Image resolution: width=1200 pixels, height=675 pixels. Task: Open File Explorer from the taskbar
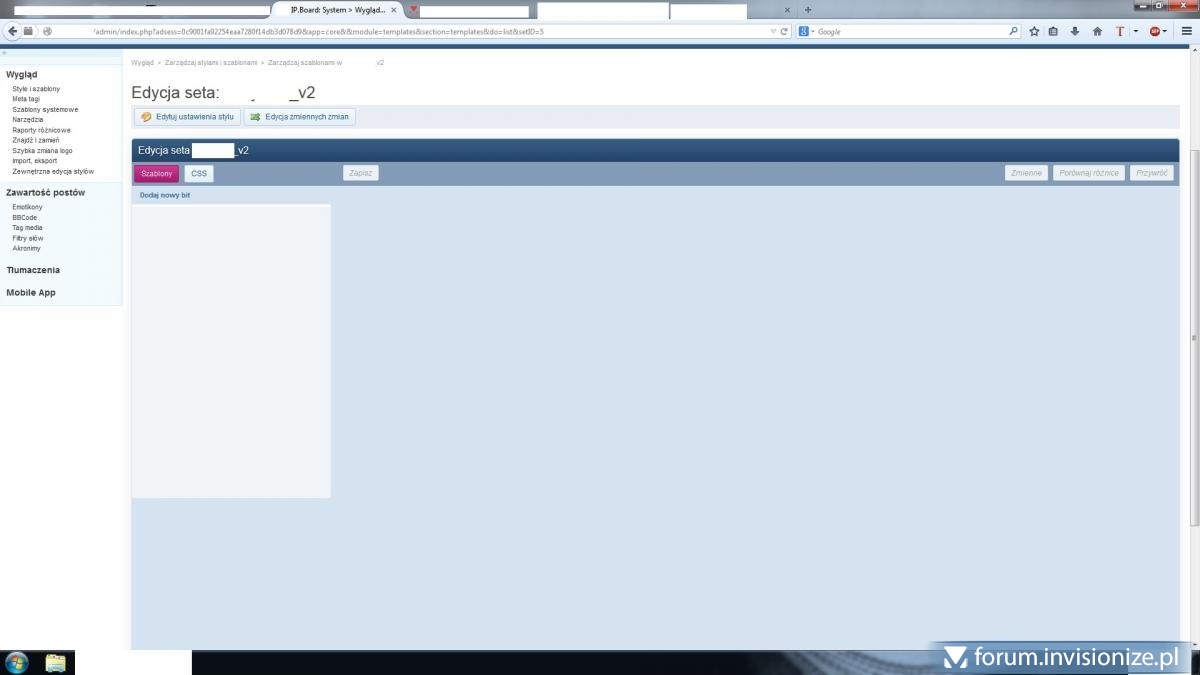coord(55,662)
